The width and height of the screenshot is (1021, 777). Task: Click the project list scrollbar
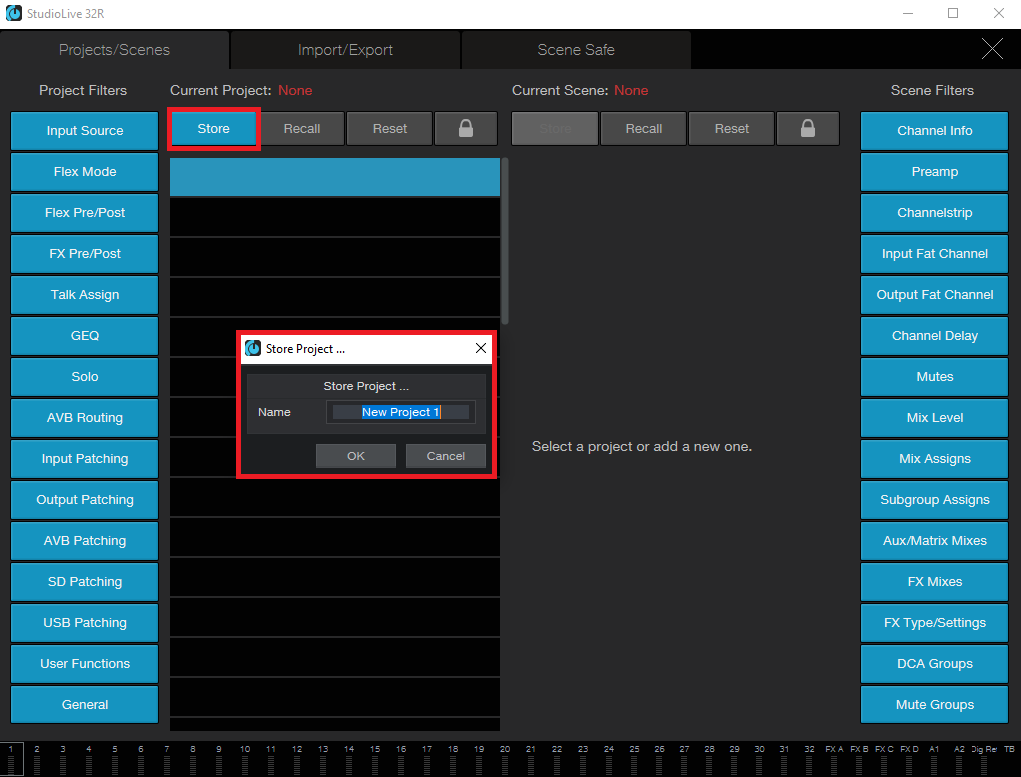coord(505,241)
